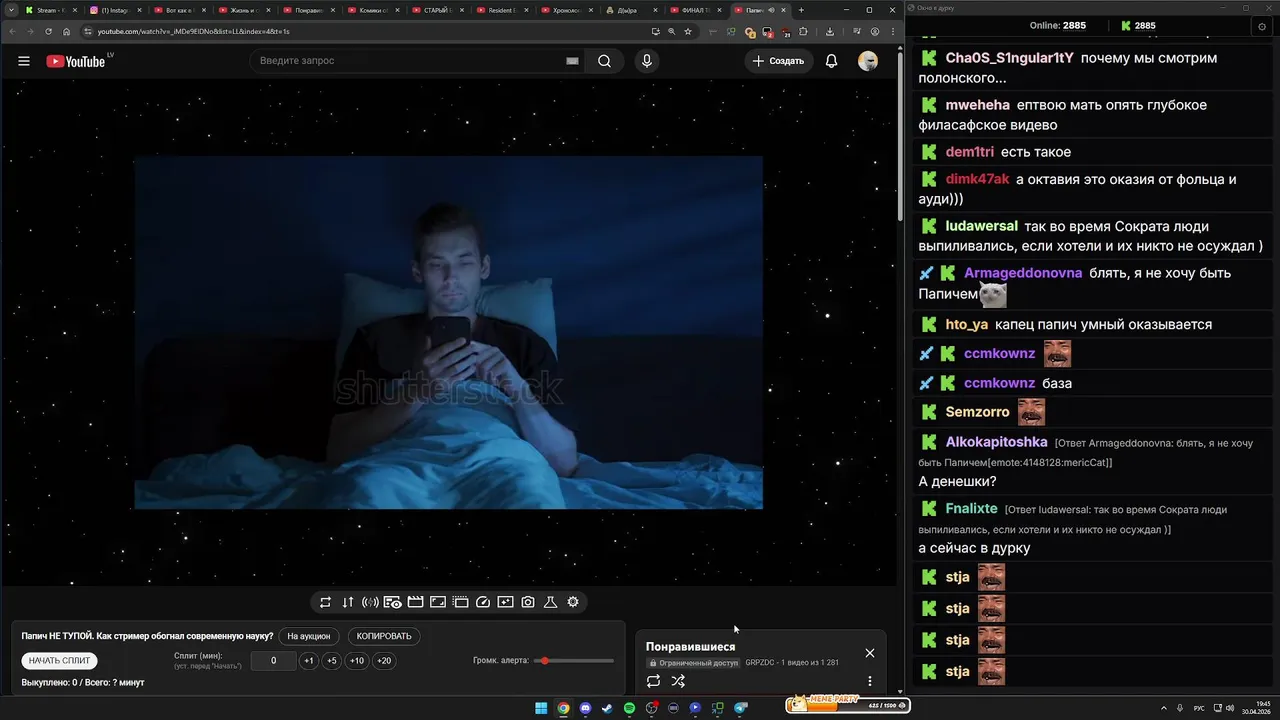Adjust the Громк. алерта volume slider
The image size is (1280, 720).
(x=574, y=661)
